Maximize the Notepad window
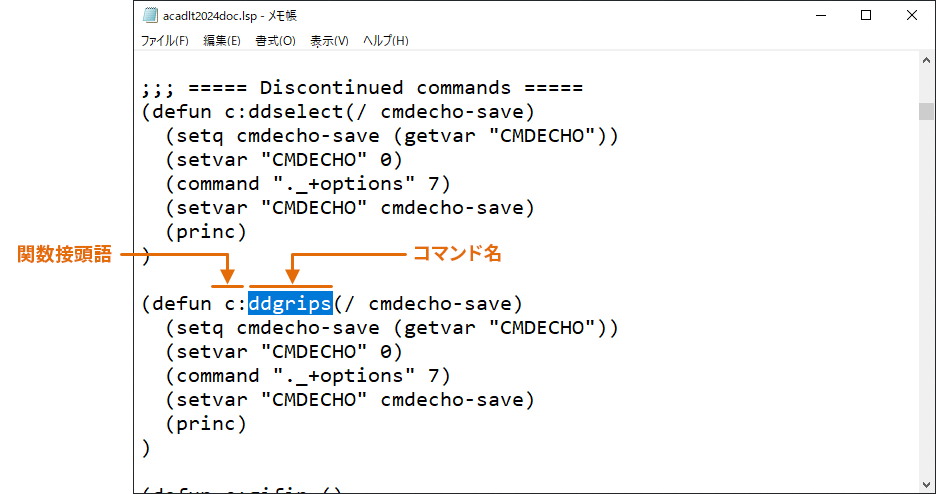 (x=866, y=16)
